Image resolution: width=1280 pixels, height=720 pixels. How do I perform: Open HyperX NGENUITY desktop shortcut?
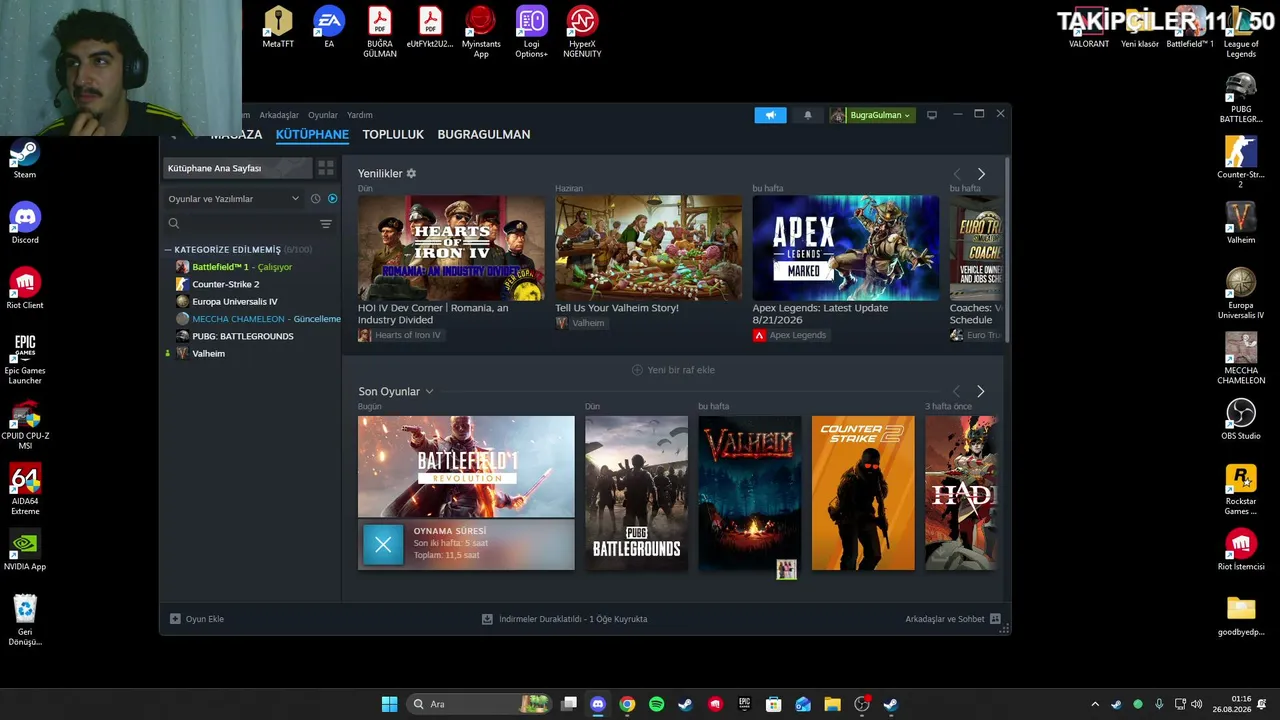point(582,32)
